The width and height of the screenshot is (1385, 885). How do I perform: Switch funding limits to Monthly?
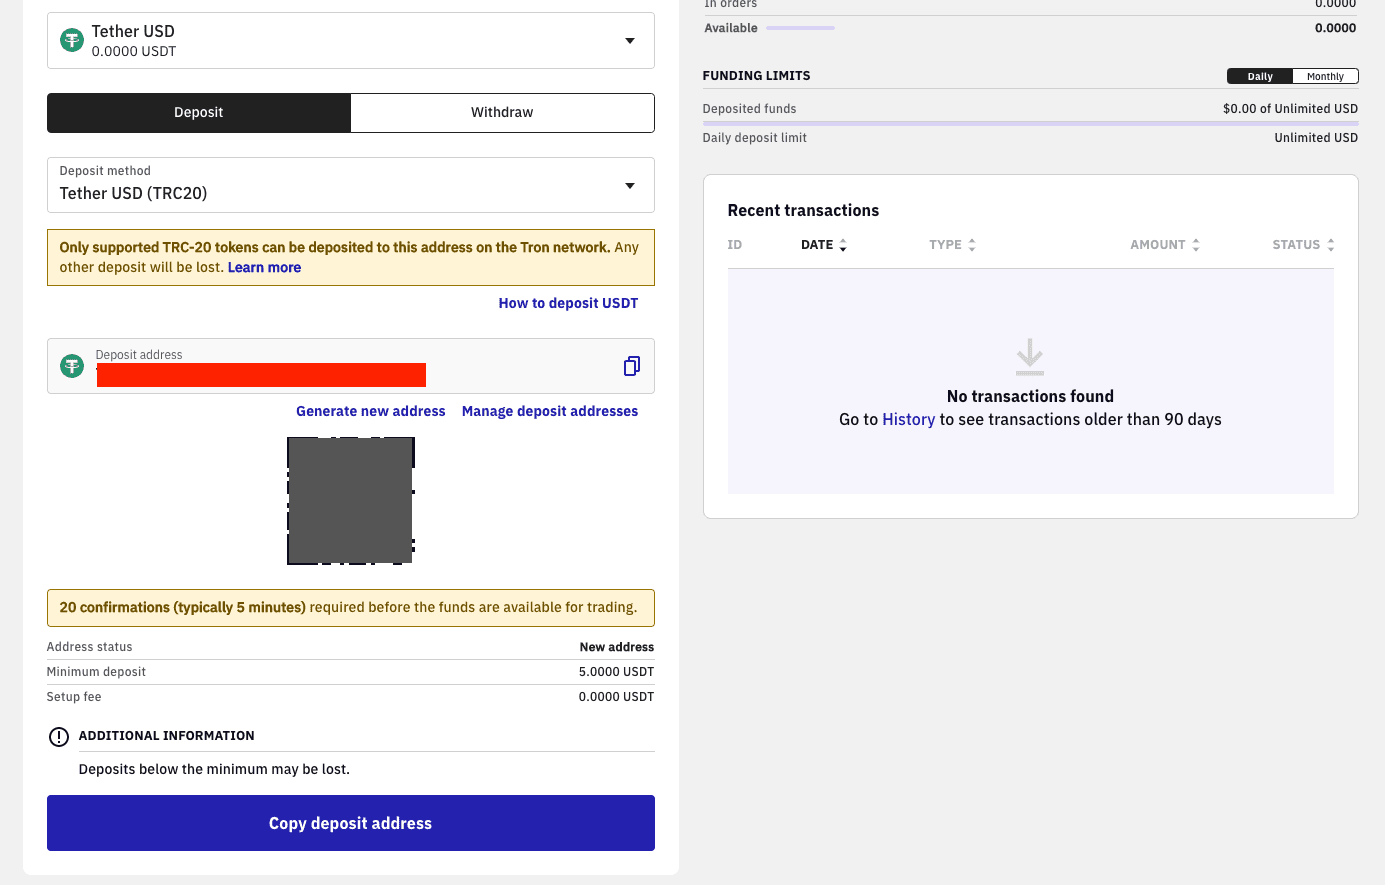tap(1325, 76)
